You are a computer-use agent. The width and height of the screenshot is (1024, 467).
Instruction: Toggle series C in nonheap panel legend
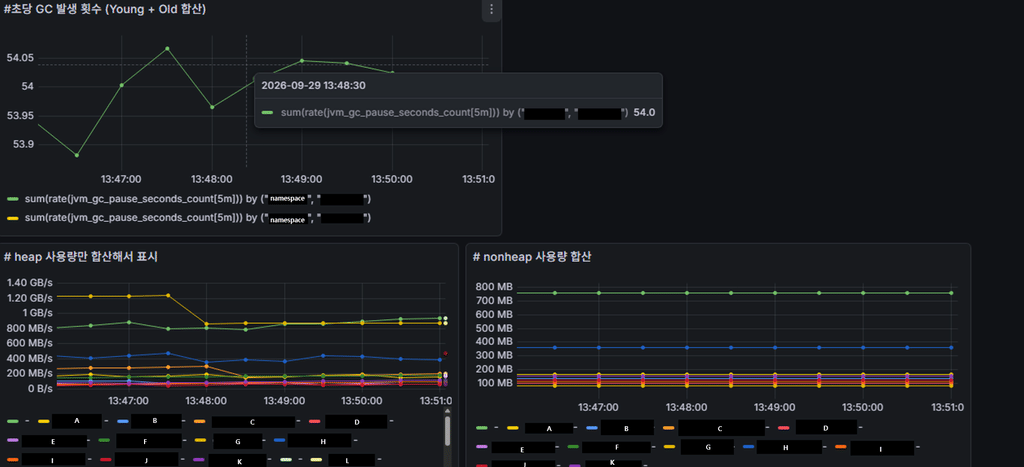(x=720, y=428)
